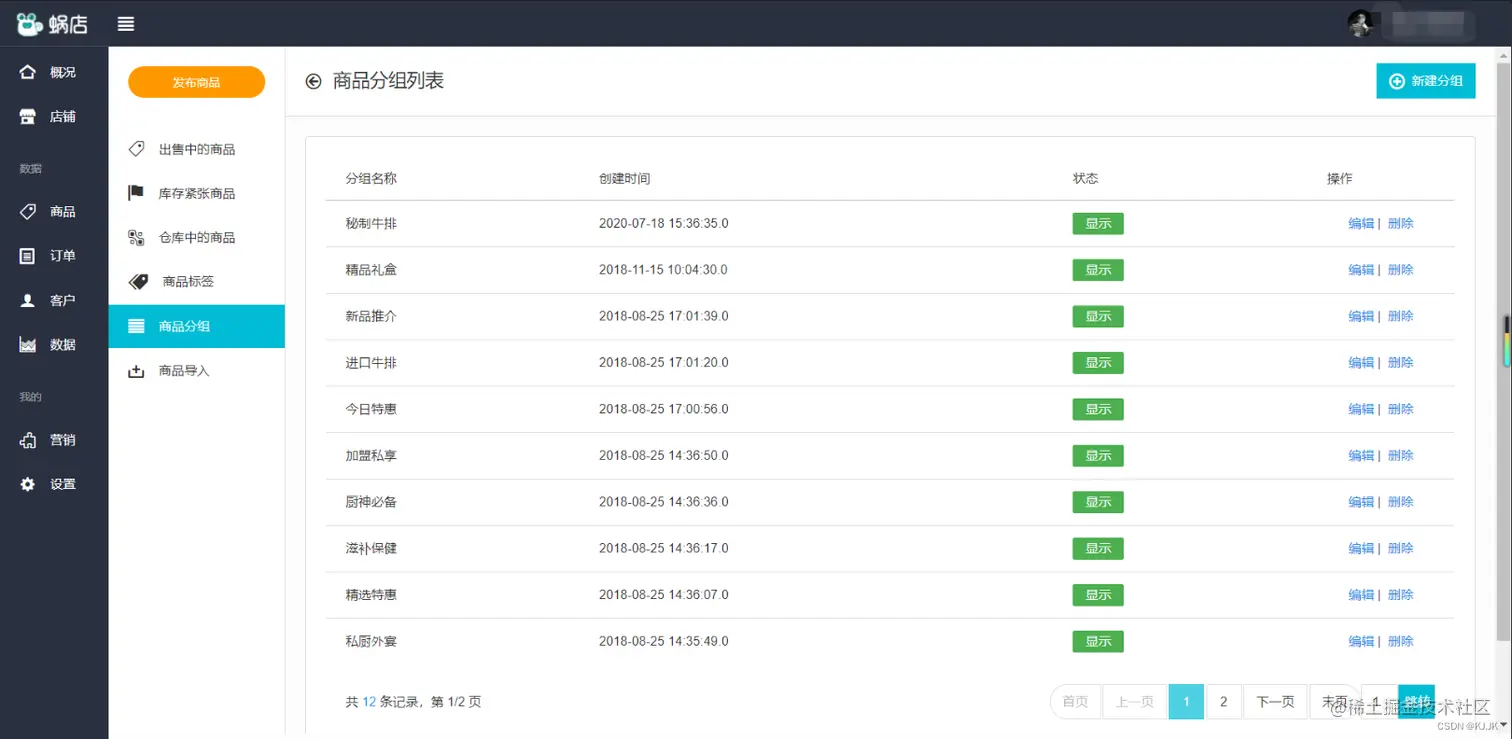Open the 概况 menu item

(54, 72)
